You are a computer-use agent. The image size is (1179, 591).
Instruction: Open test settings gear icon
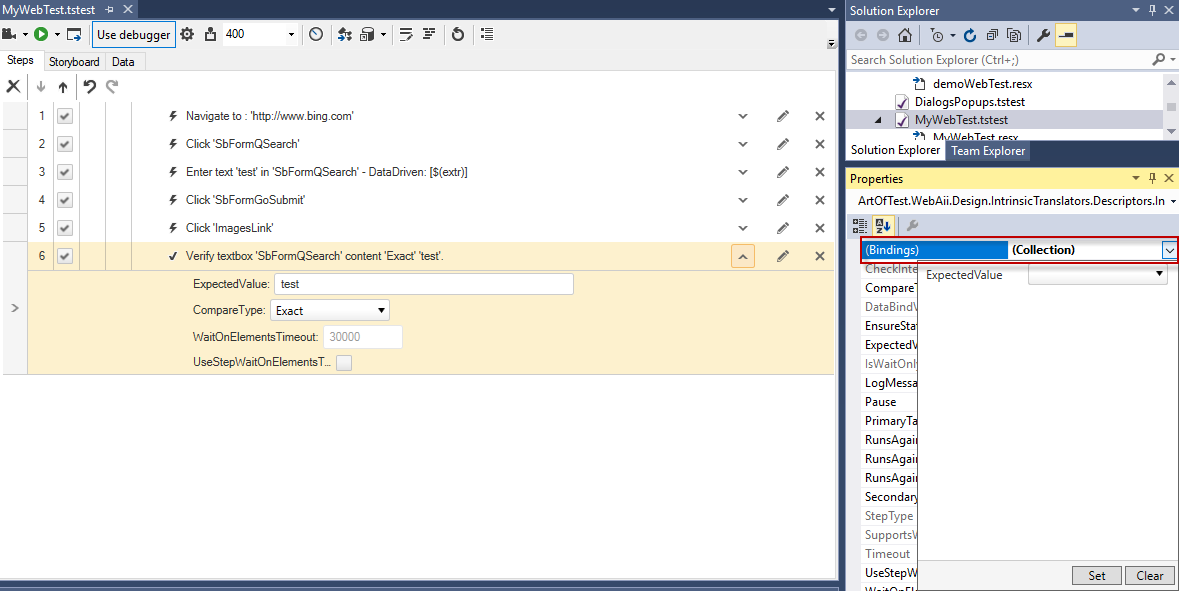tap(187, 34)
